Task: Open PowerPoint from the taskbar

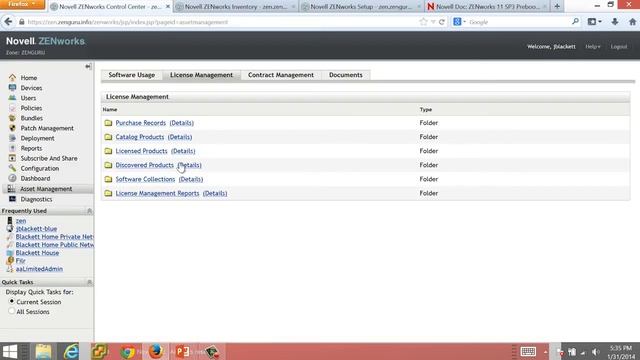Action: [x=182, y=351]
